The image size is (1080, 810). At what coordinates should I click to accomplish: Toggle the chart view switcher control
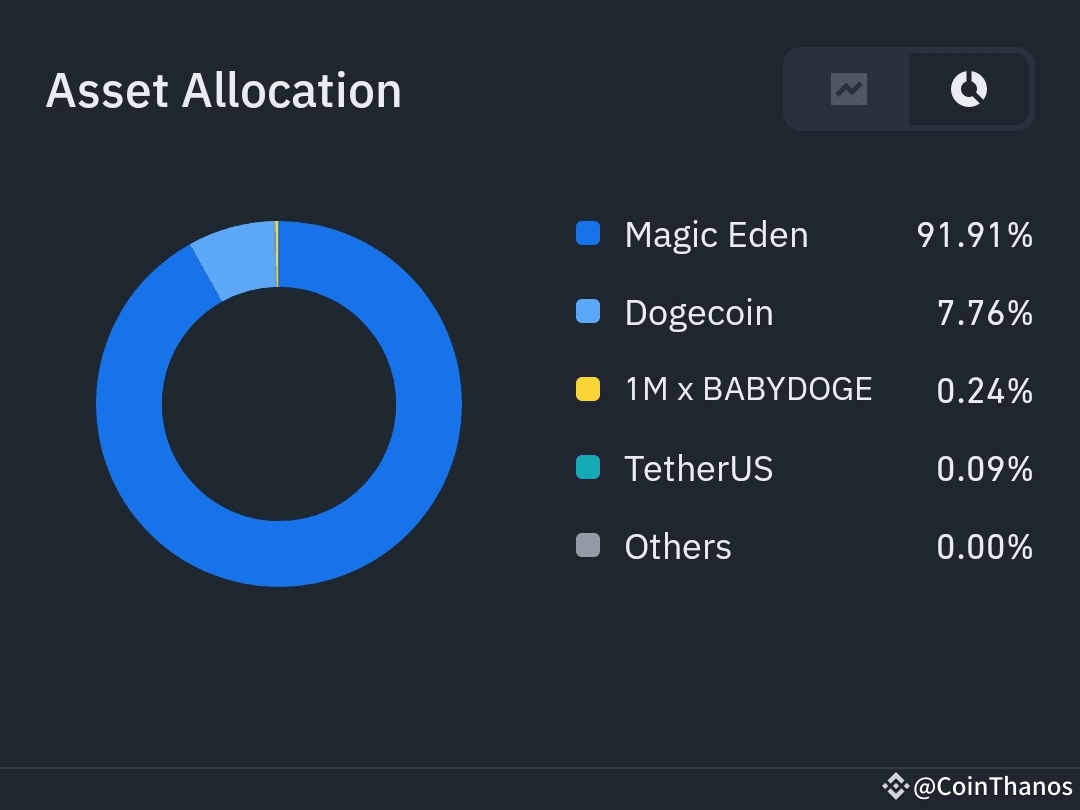(907, 89)
